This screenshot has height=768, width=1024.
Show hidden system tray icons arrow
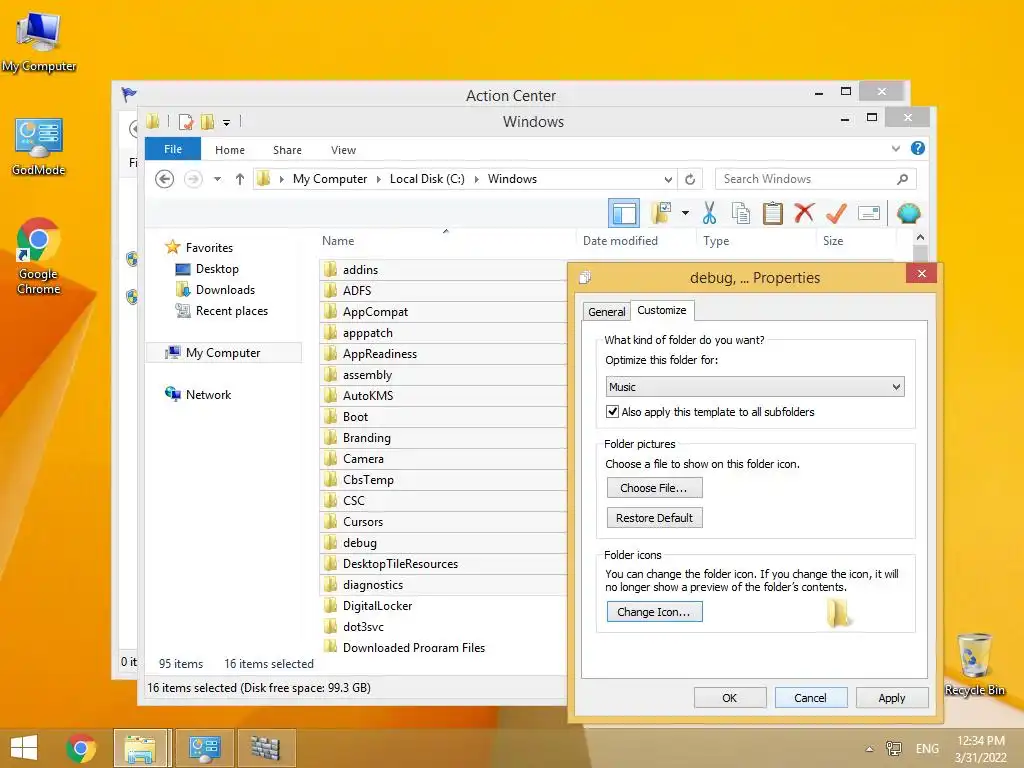pos(869,749)
